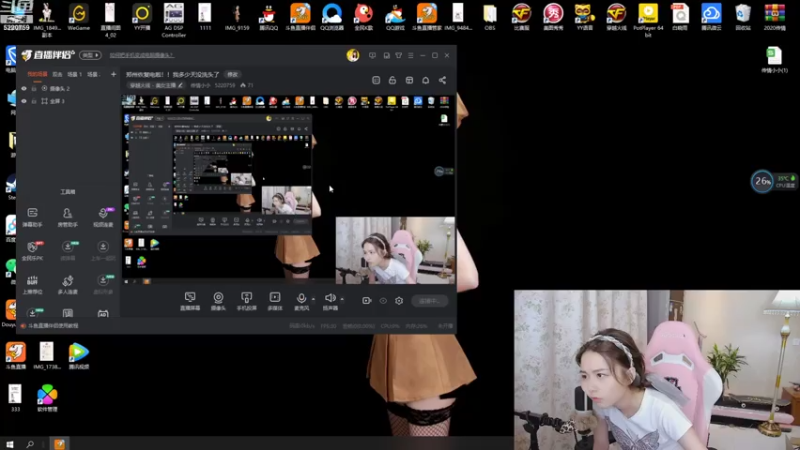The image size is (800, 450).
Task: Click the 直播中 streaming button
Action: 429,301
